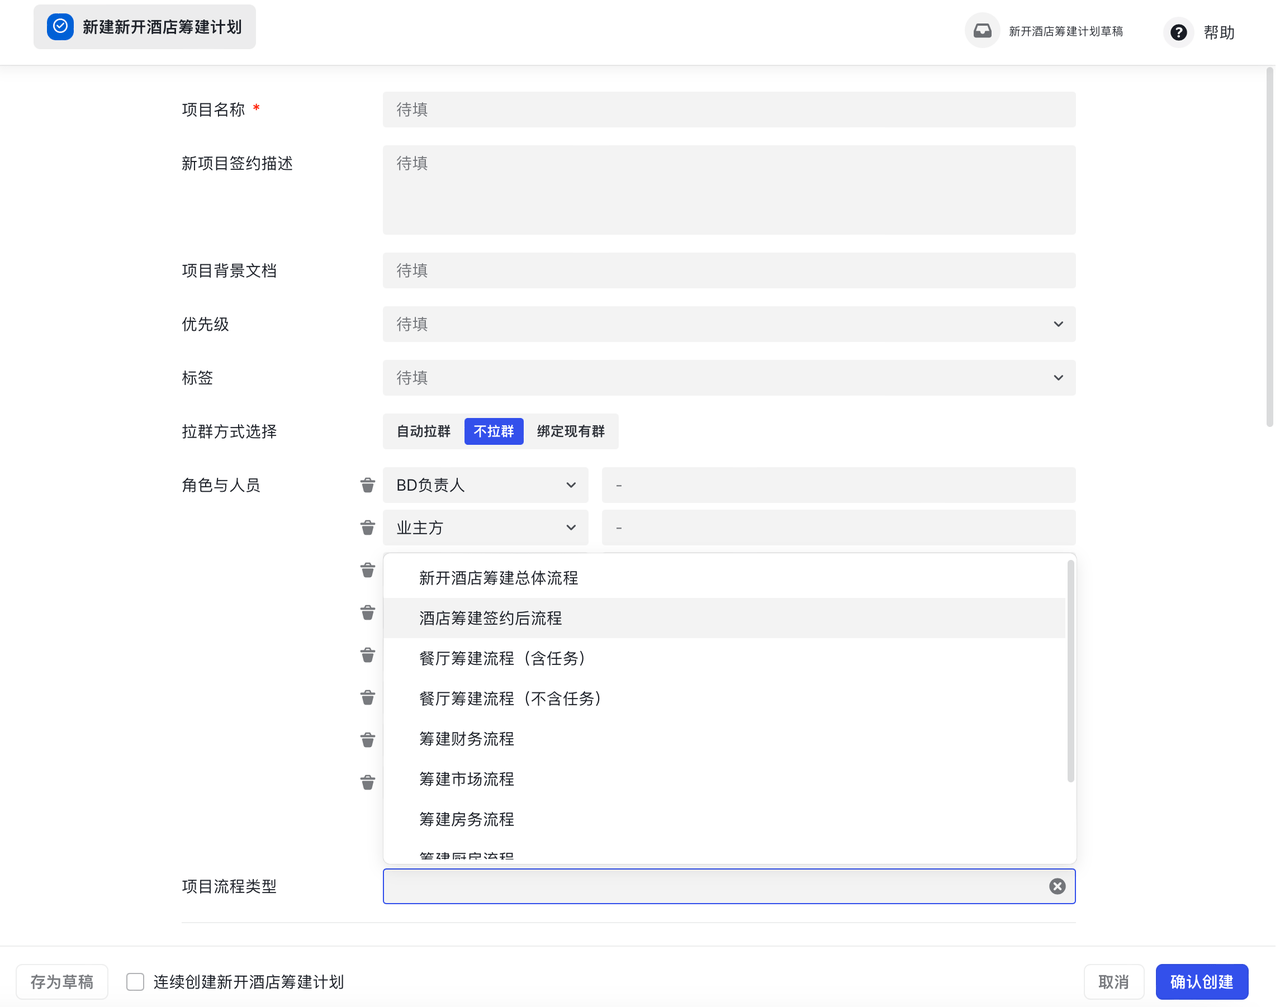The width and height of the screenshot is (1280, 1007).
Task: Open 新开酒店筹建计划草稿 link
Action: pyautogui.click(x=1066, y=32)
